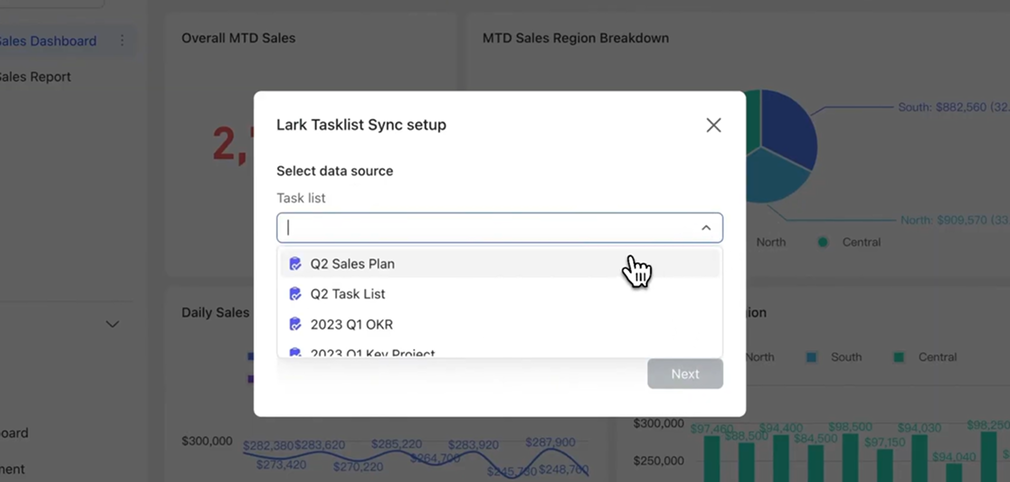Viewport: 1010px width, 482px height.
Task: Select Q2 Sales Plan from the list
Action: click(x=499, y=264)
